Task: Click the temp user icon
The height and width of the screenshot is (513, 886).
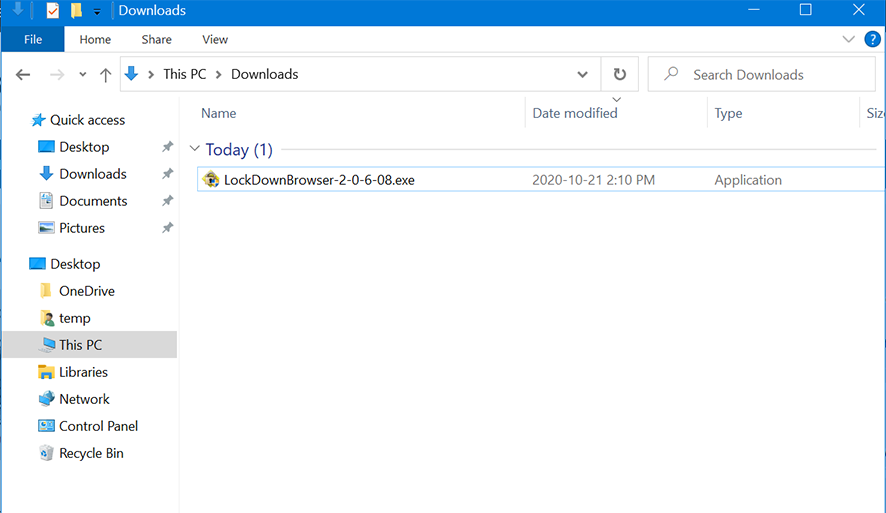Action: pos(47,318)
